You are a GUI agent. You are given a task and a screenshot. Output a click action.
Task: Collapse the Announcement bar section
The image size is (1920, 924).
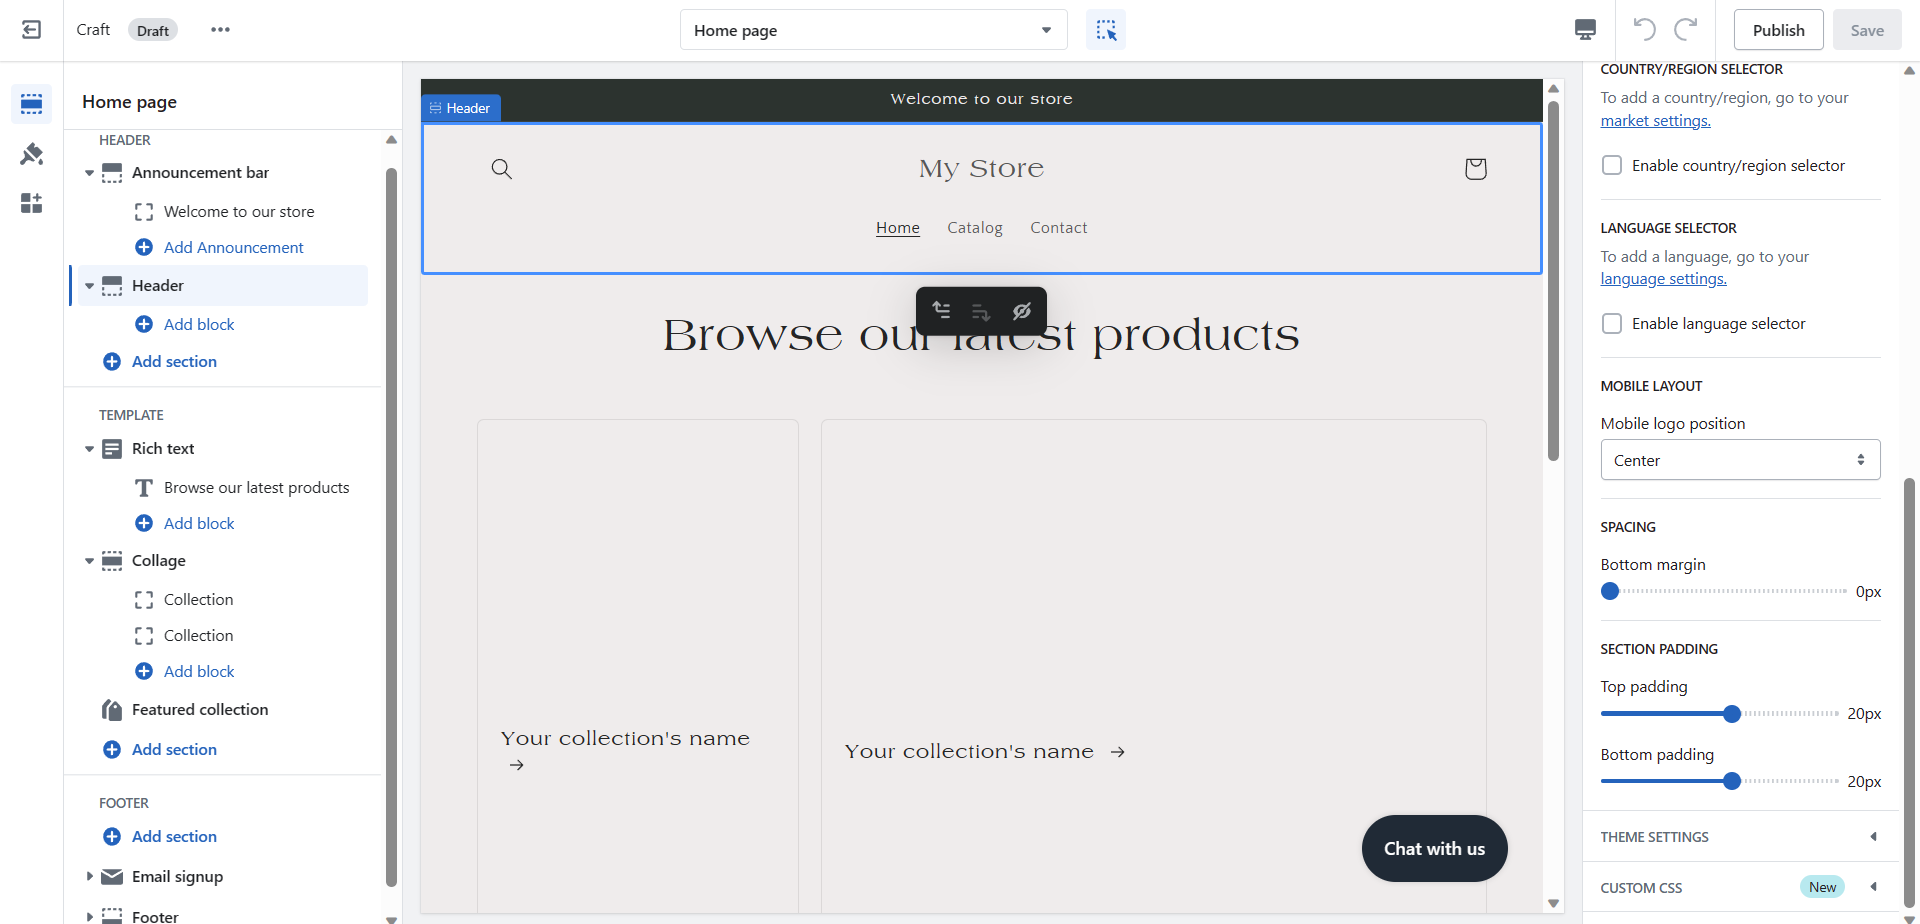coord(89,173)
